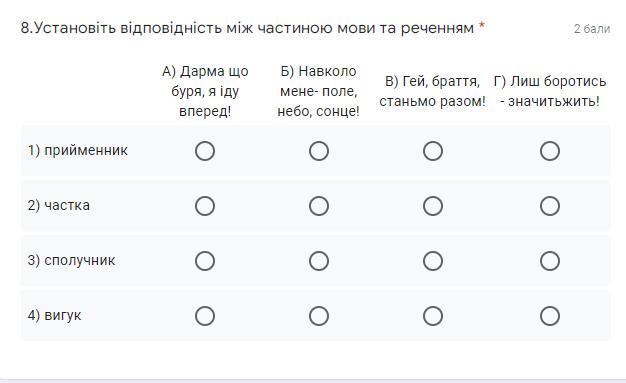Click the 2 бали points label

coord(592,29)
